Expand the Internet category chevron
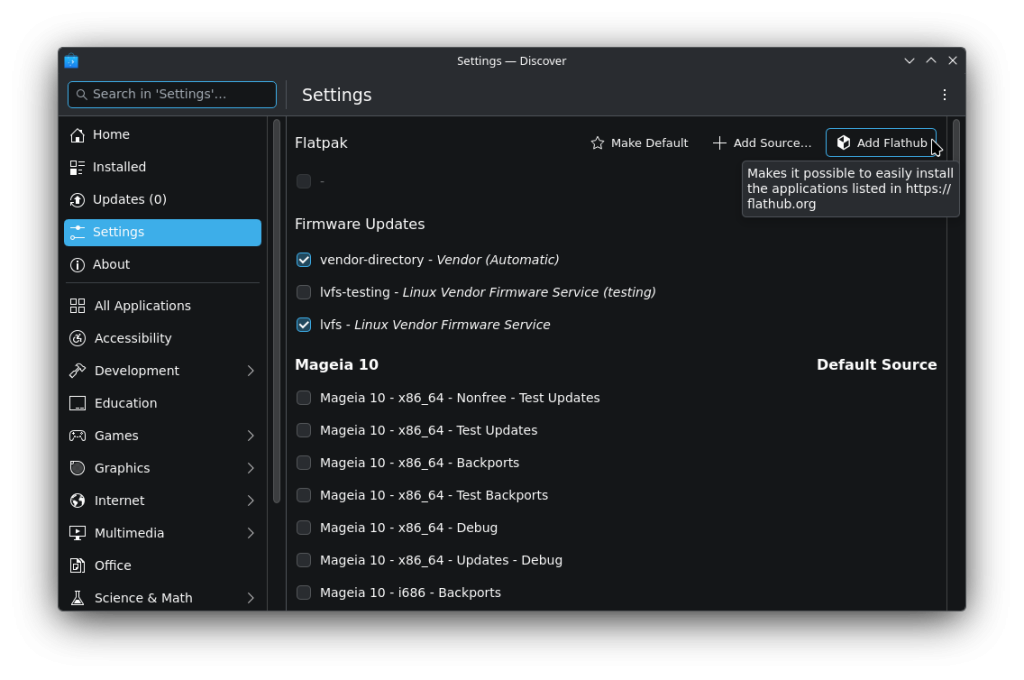Image resolution: width=1024 pixels, height=680 pixels. tap(251, 501)
